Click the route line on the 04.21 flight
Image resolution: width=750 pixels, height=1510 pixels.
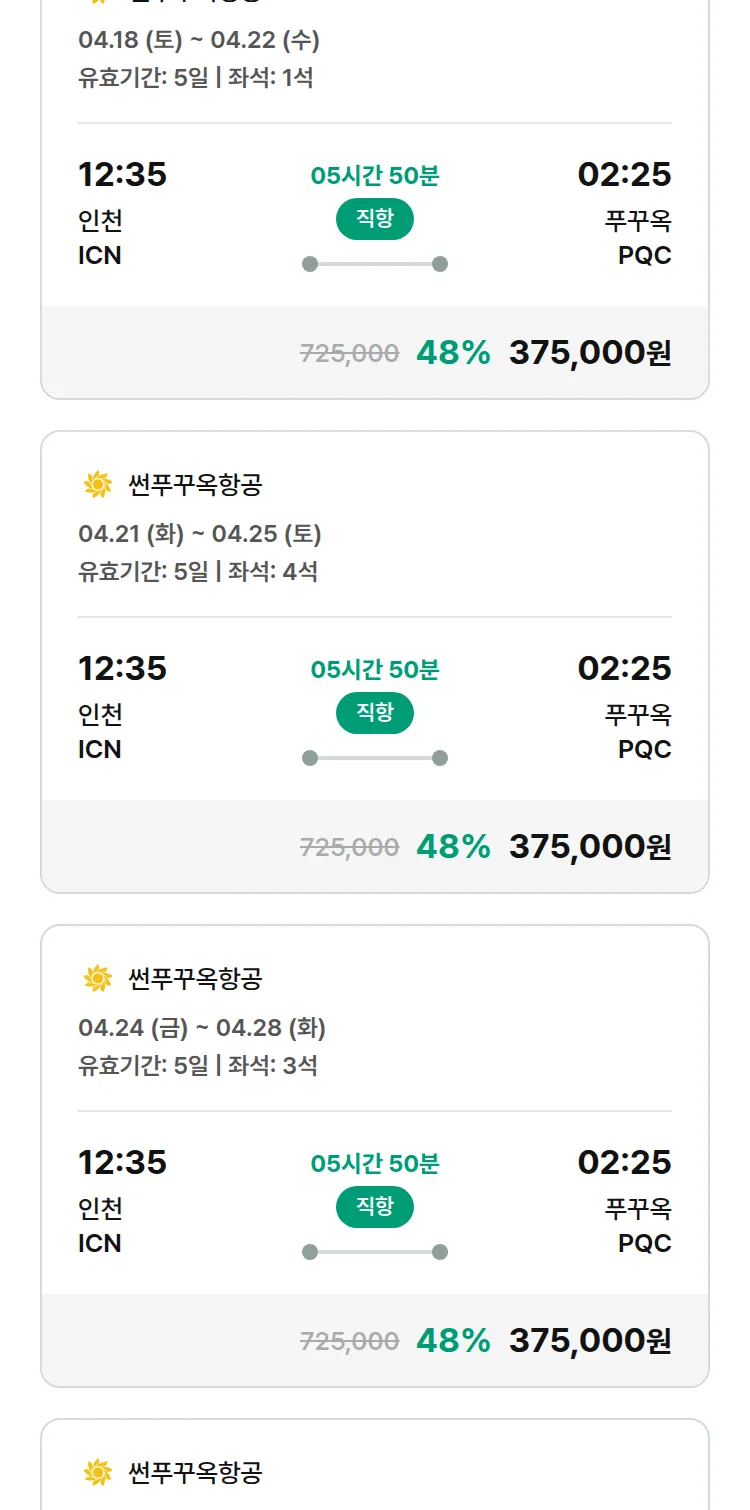point(375,758)
